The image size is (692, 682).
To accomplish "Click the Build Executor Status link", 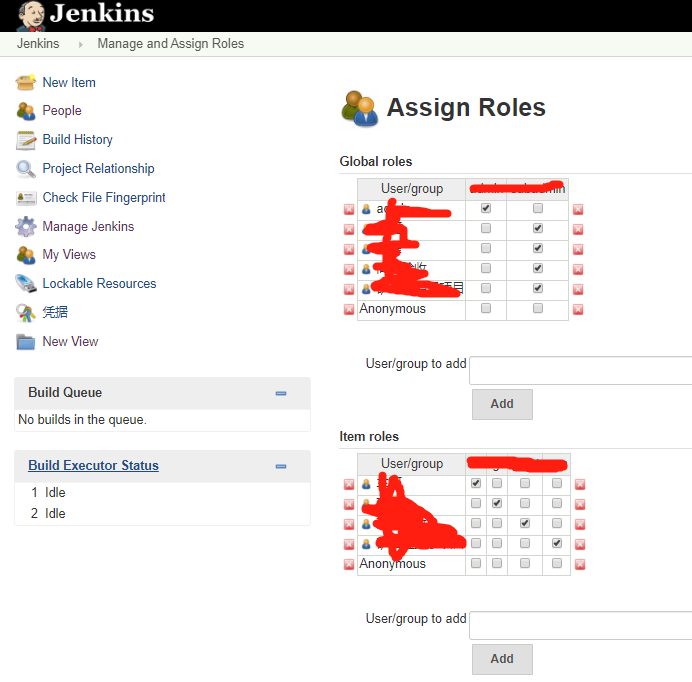I will pos(93,466).
